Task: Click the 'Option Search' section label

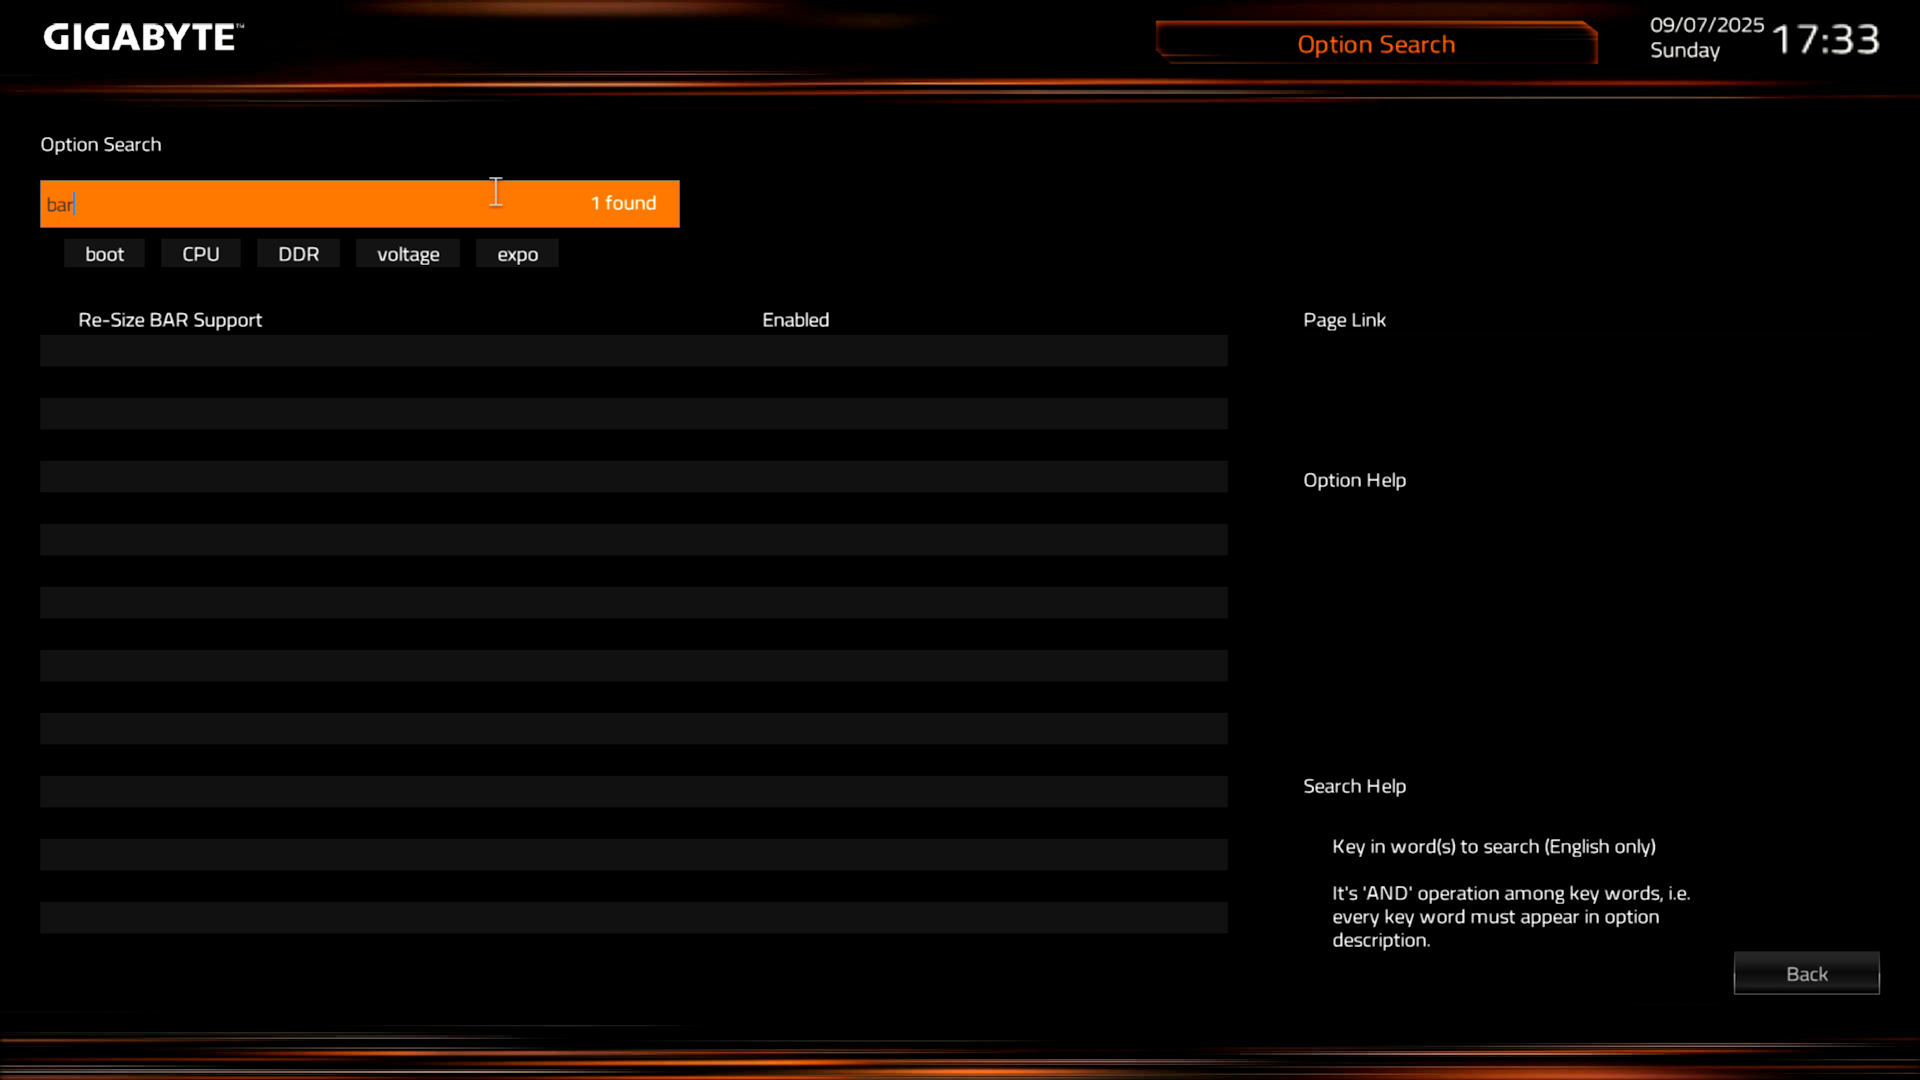Action: click(x=100, y=144)
